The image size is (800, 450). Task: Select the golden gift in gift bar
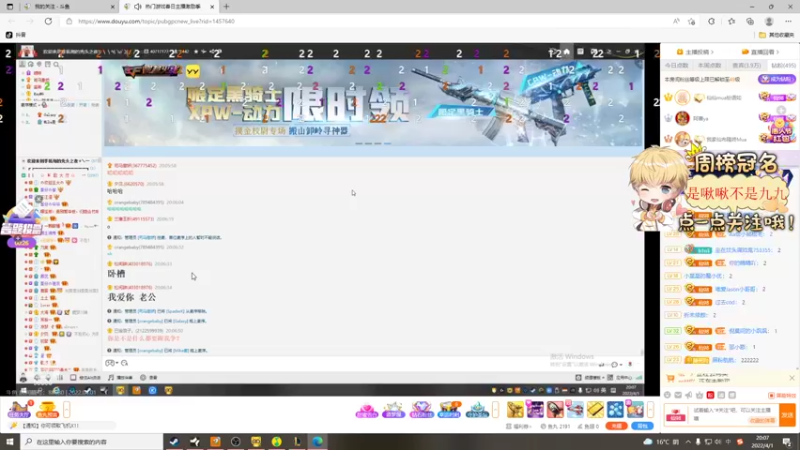pyautogui.click(x=515, y=409)
